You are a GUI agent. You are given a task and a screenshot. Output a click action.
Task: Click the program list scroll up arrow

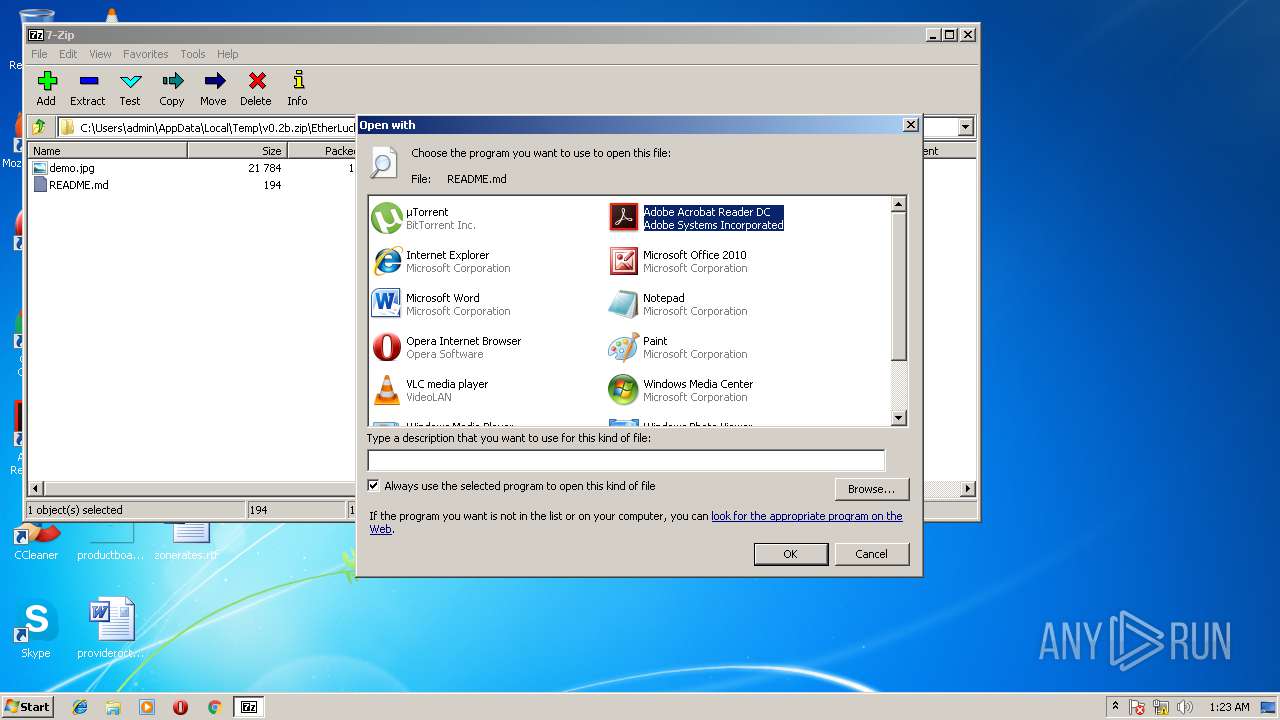point(898,204)
